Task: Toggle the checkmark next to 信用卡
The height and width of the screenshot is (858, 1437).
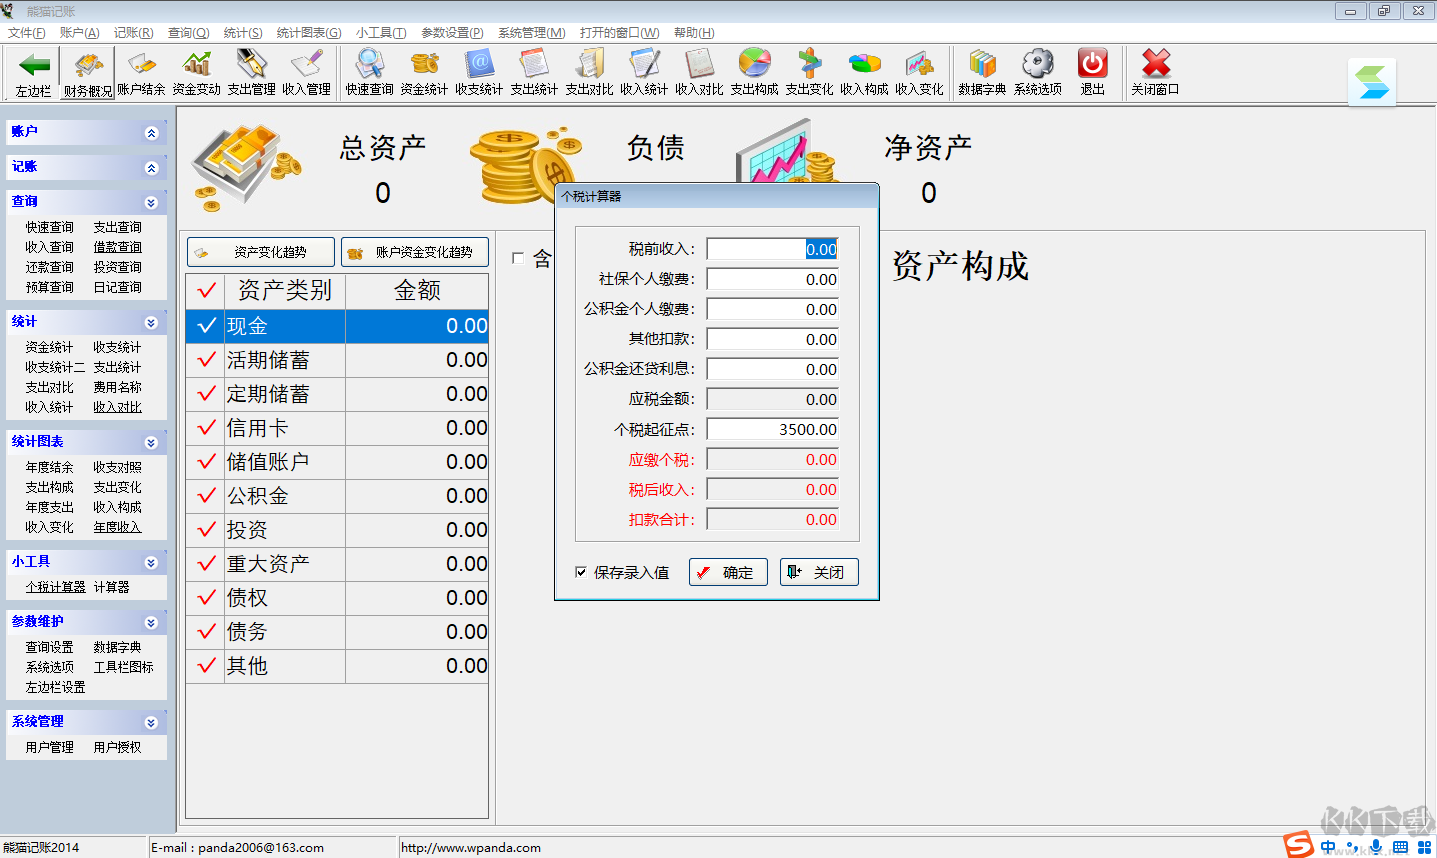Action: pos(204,427)
